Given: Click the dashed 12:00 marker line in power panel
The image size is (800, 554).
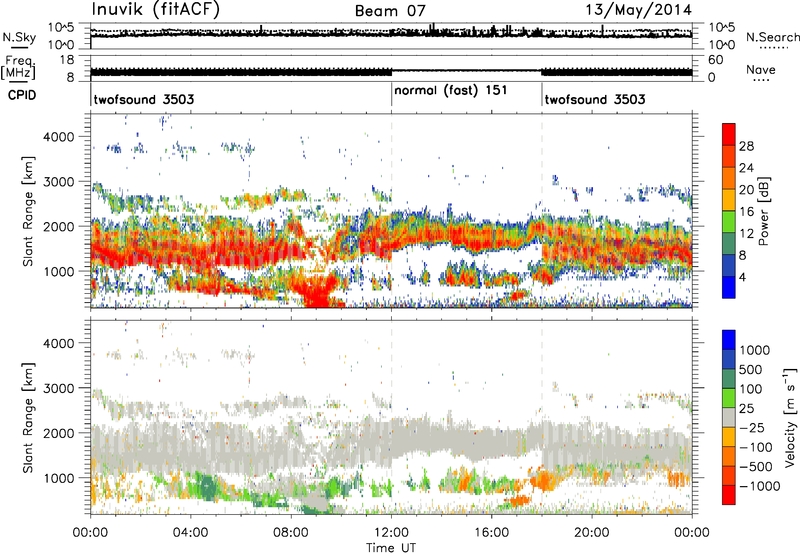Looking at the screenshot, I should click(x=391, y=210).
